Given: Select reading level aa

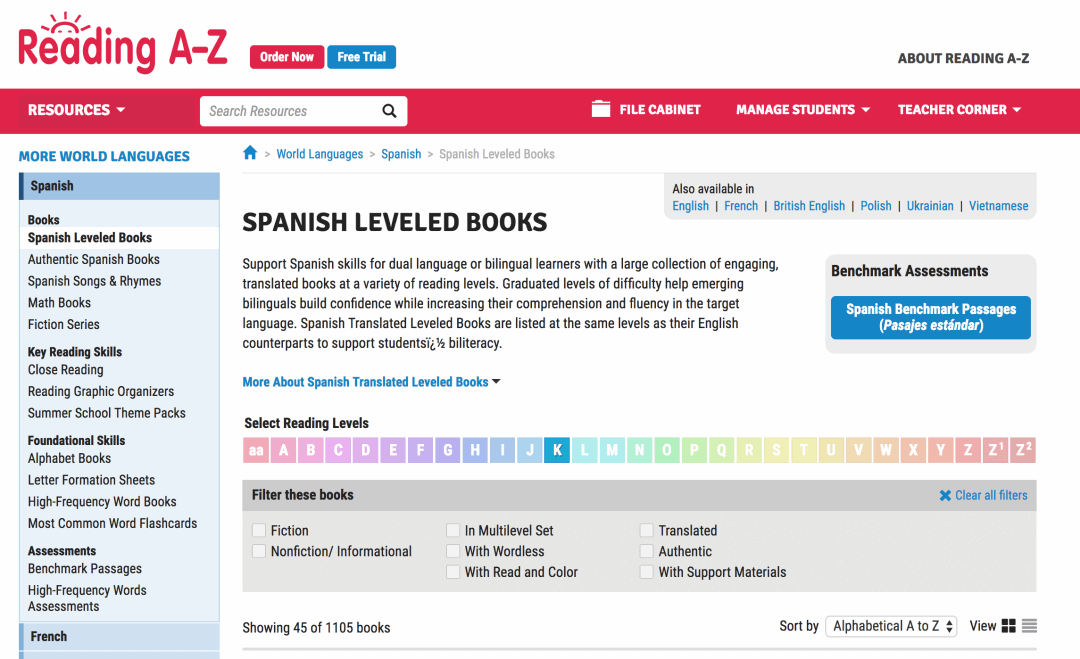Looking at the screenshot, I should click(256, 450).
